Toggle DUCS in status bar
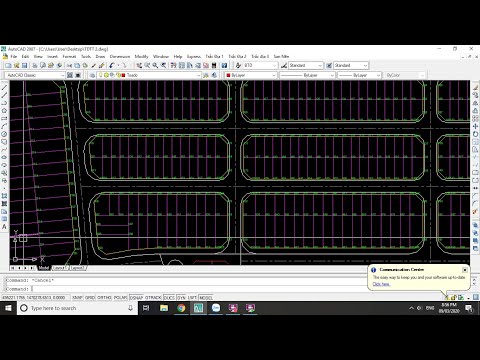480x360 pixels. (169, 297)
